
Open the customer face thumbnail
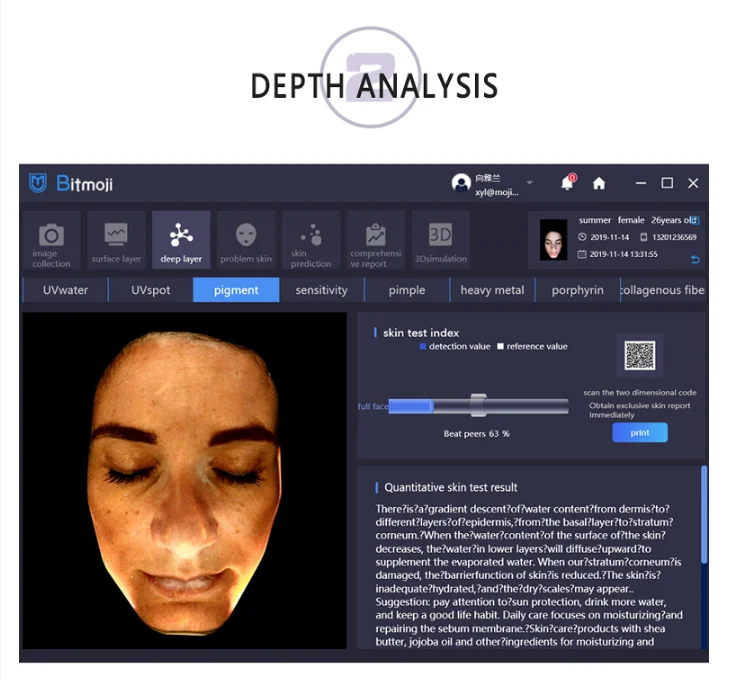click(x=553, y=239)
